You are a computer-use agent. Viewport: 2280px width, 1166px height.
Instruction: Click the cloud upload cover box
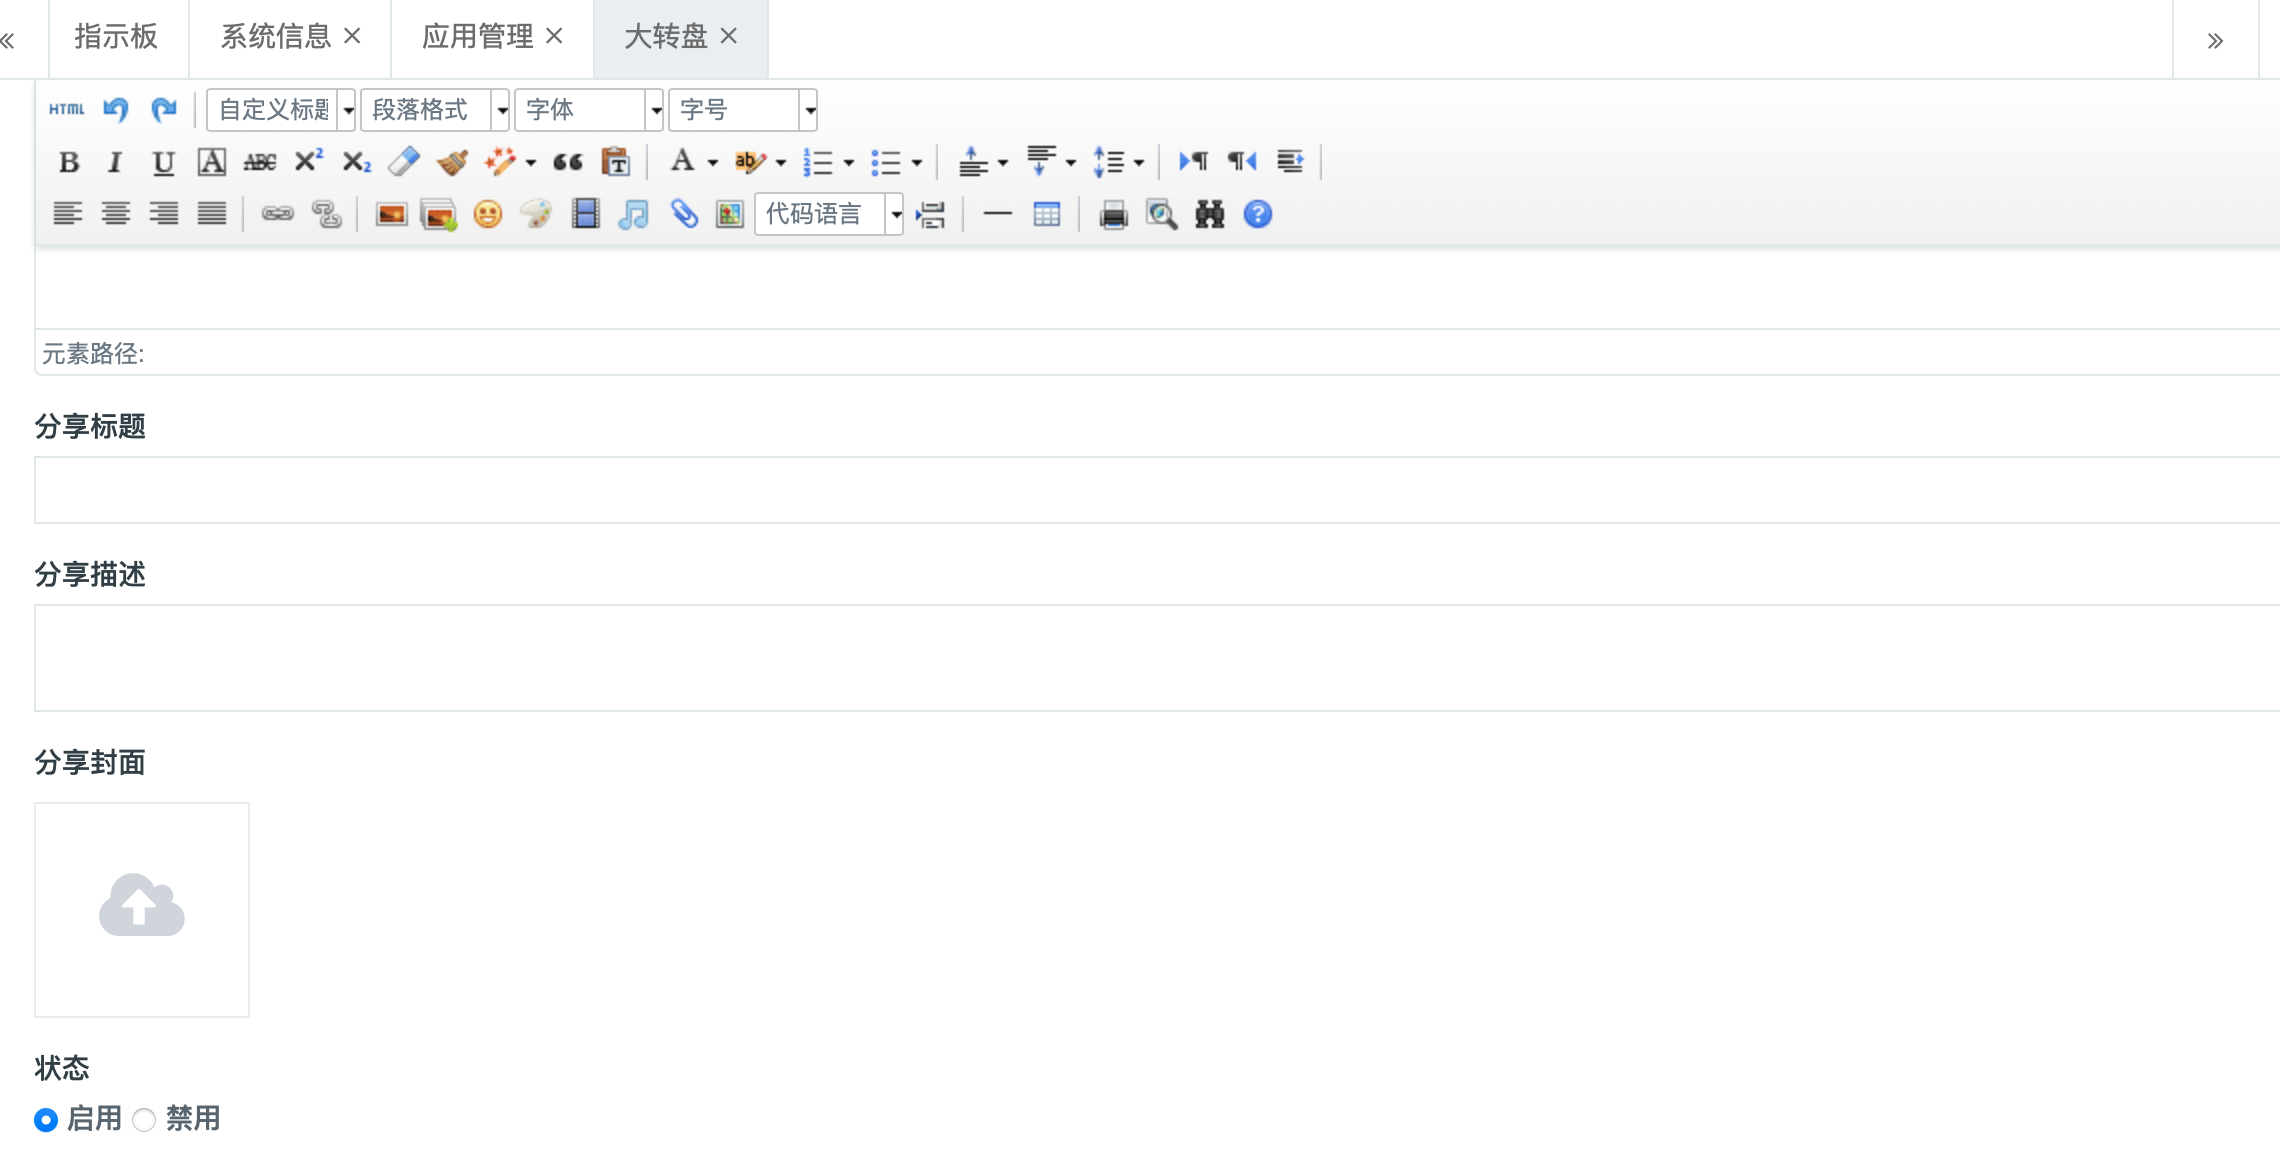point(142,909)
